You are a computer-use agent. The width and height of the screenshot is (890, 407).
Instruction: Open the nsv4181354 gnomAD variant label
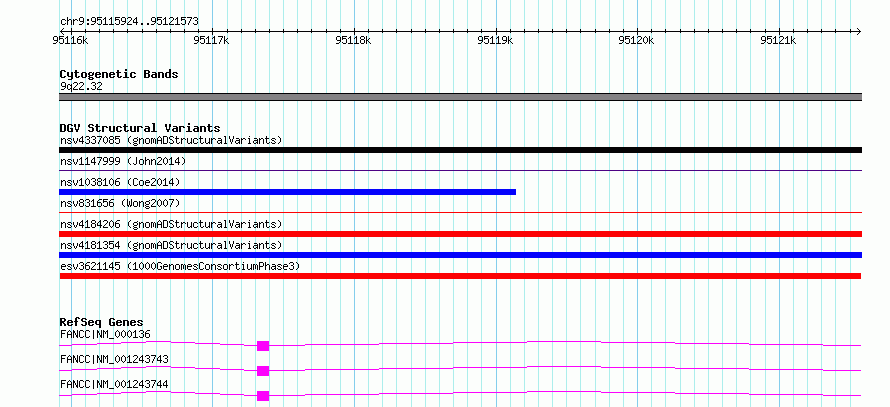click(x=171, y=245)
